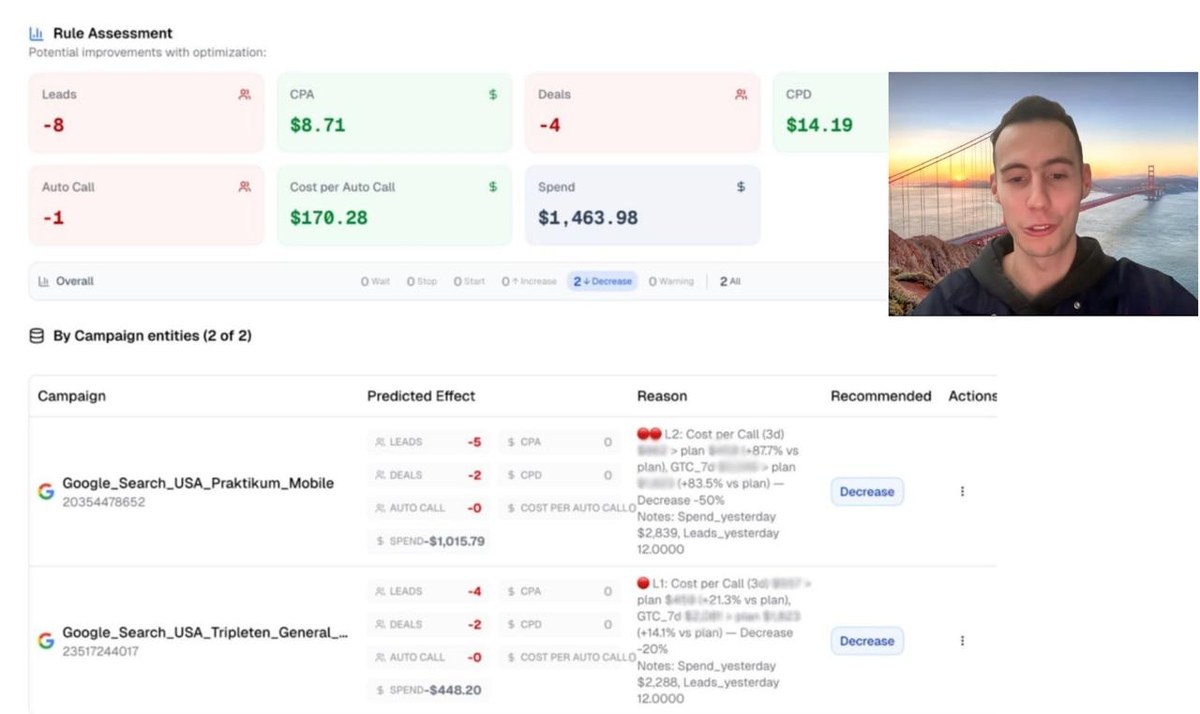Click Decrease button for Praktikum_Mobile campaign

click(867, 492)
